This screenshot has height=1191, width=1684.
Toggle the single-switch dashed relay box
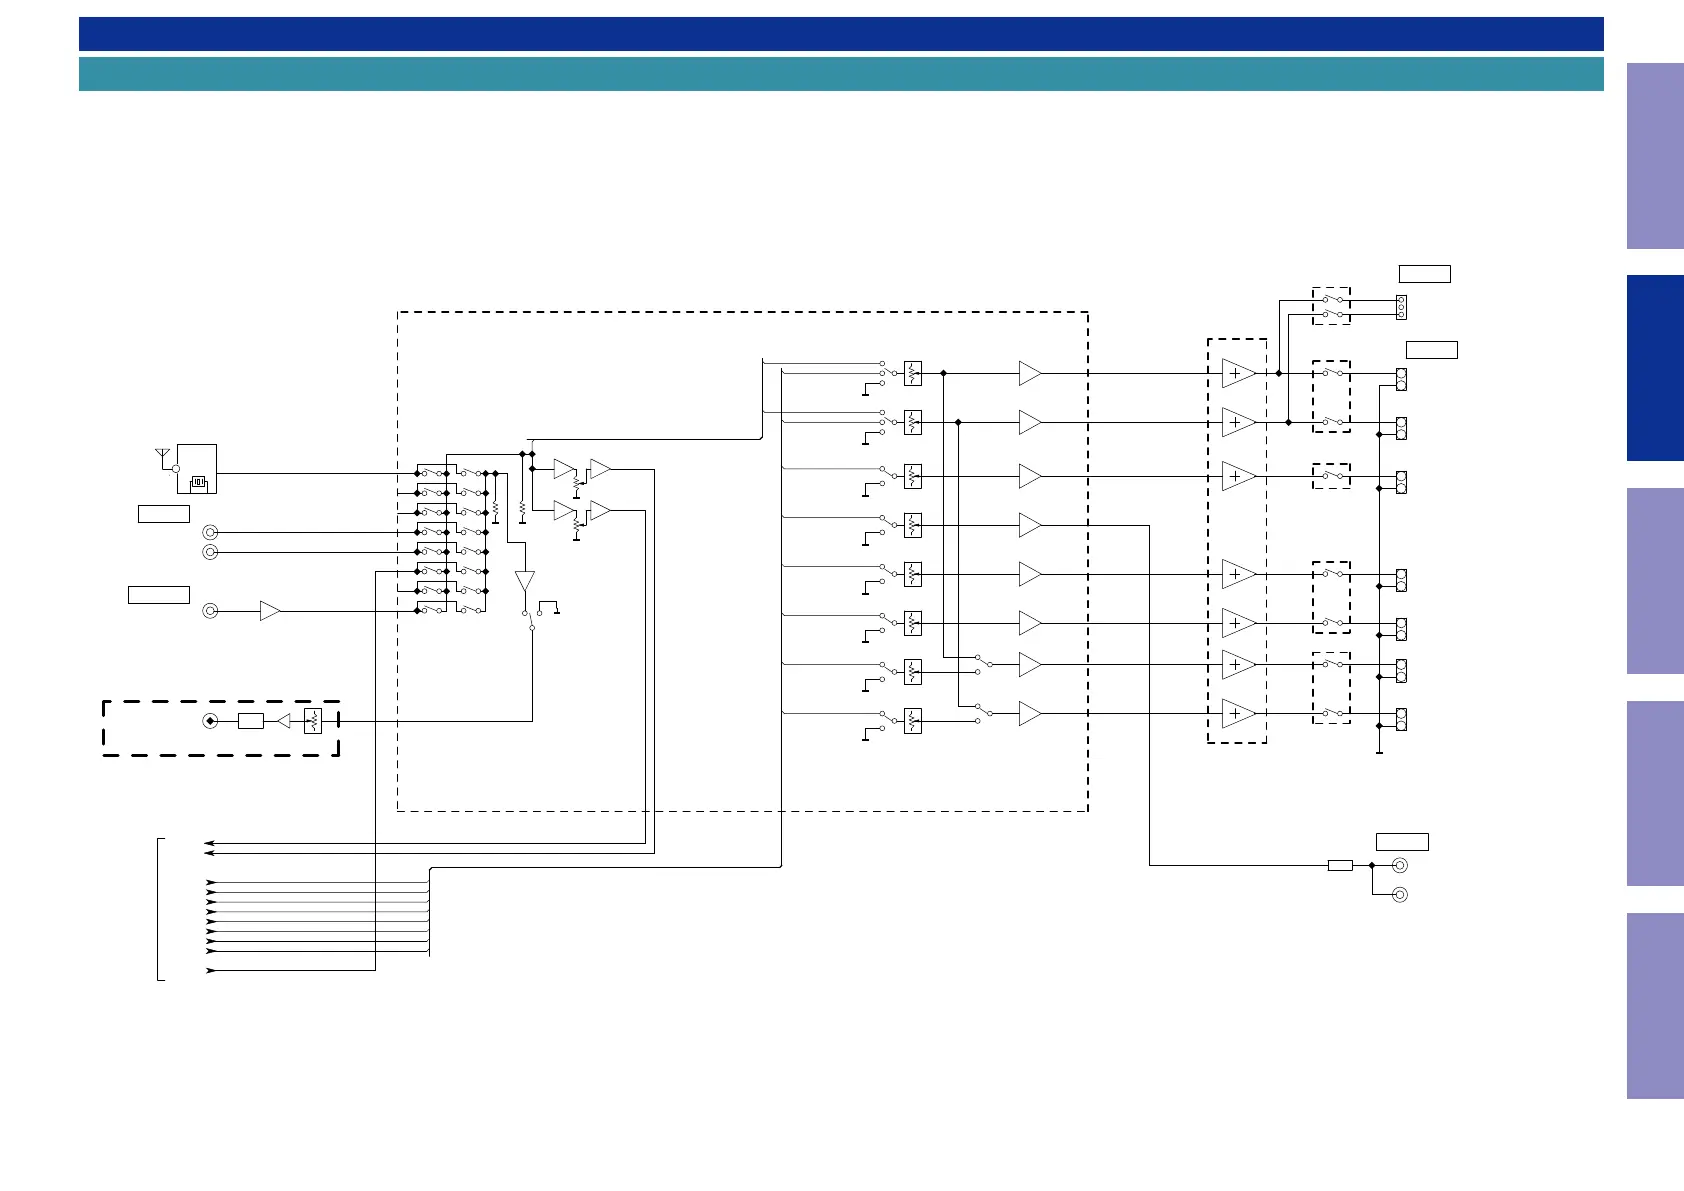(x=1332, y=476)
